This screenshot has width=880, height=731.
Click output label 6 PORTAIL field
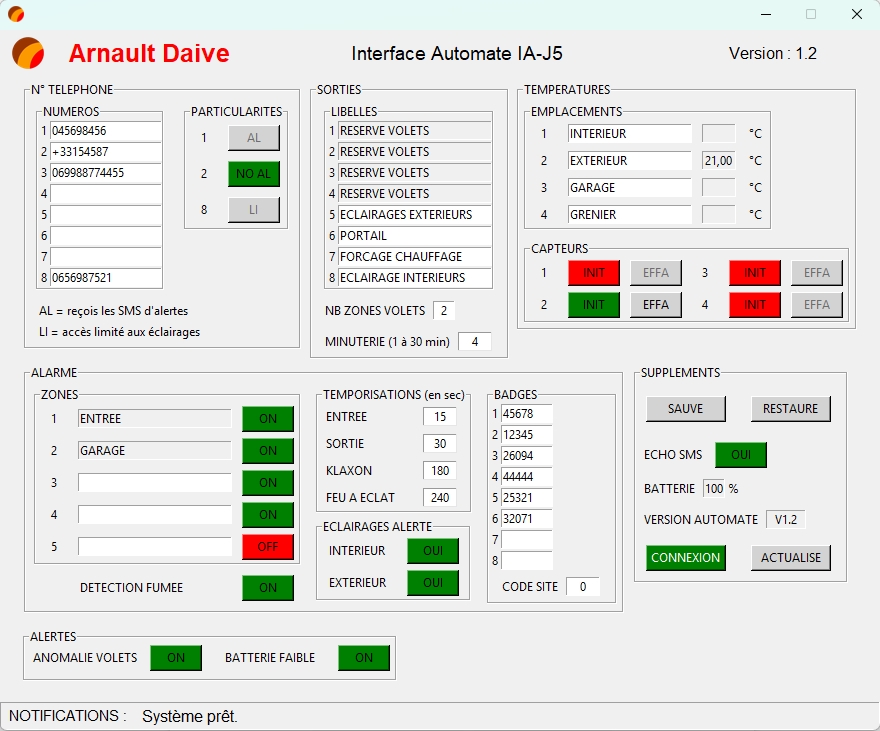click(415, 236)
